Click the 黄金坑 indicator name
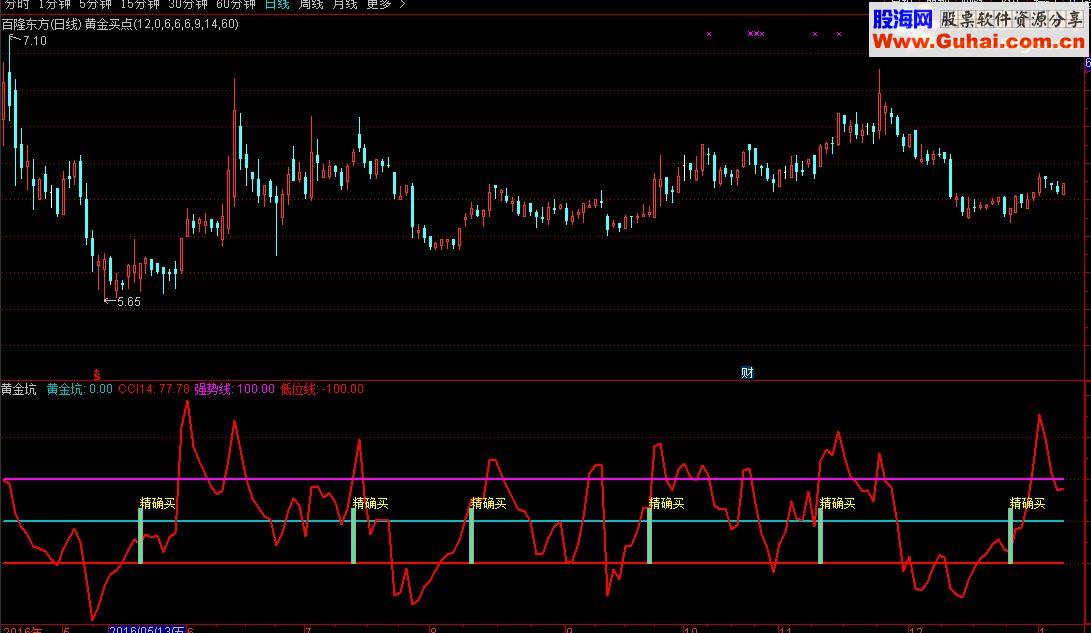Image resolution: width=1091 pixels, height=633 pixels. (x=19, y=390)
